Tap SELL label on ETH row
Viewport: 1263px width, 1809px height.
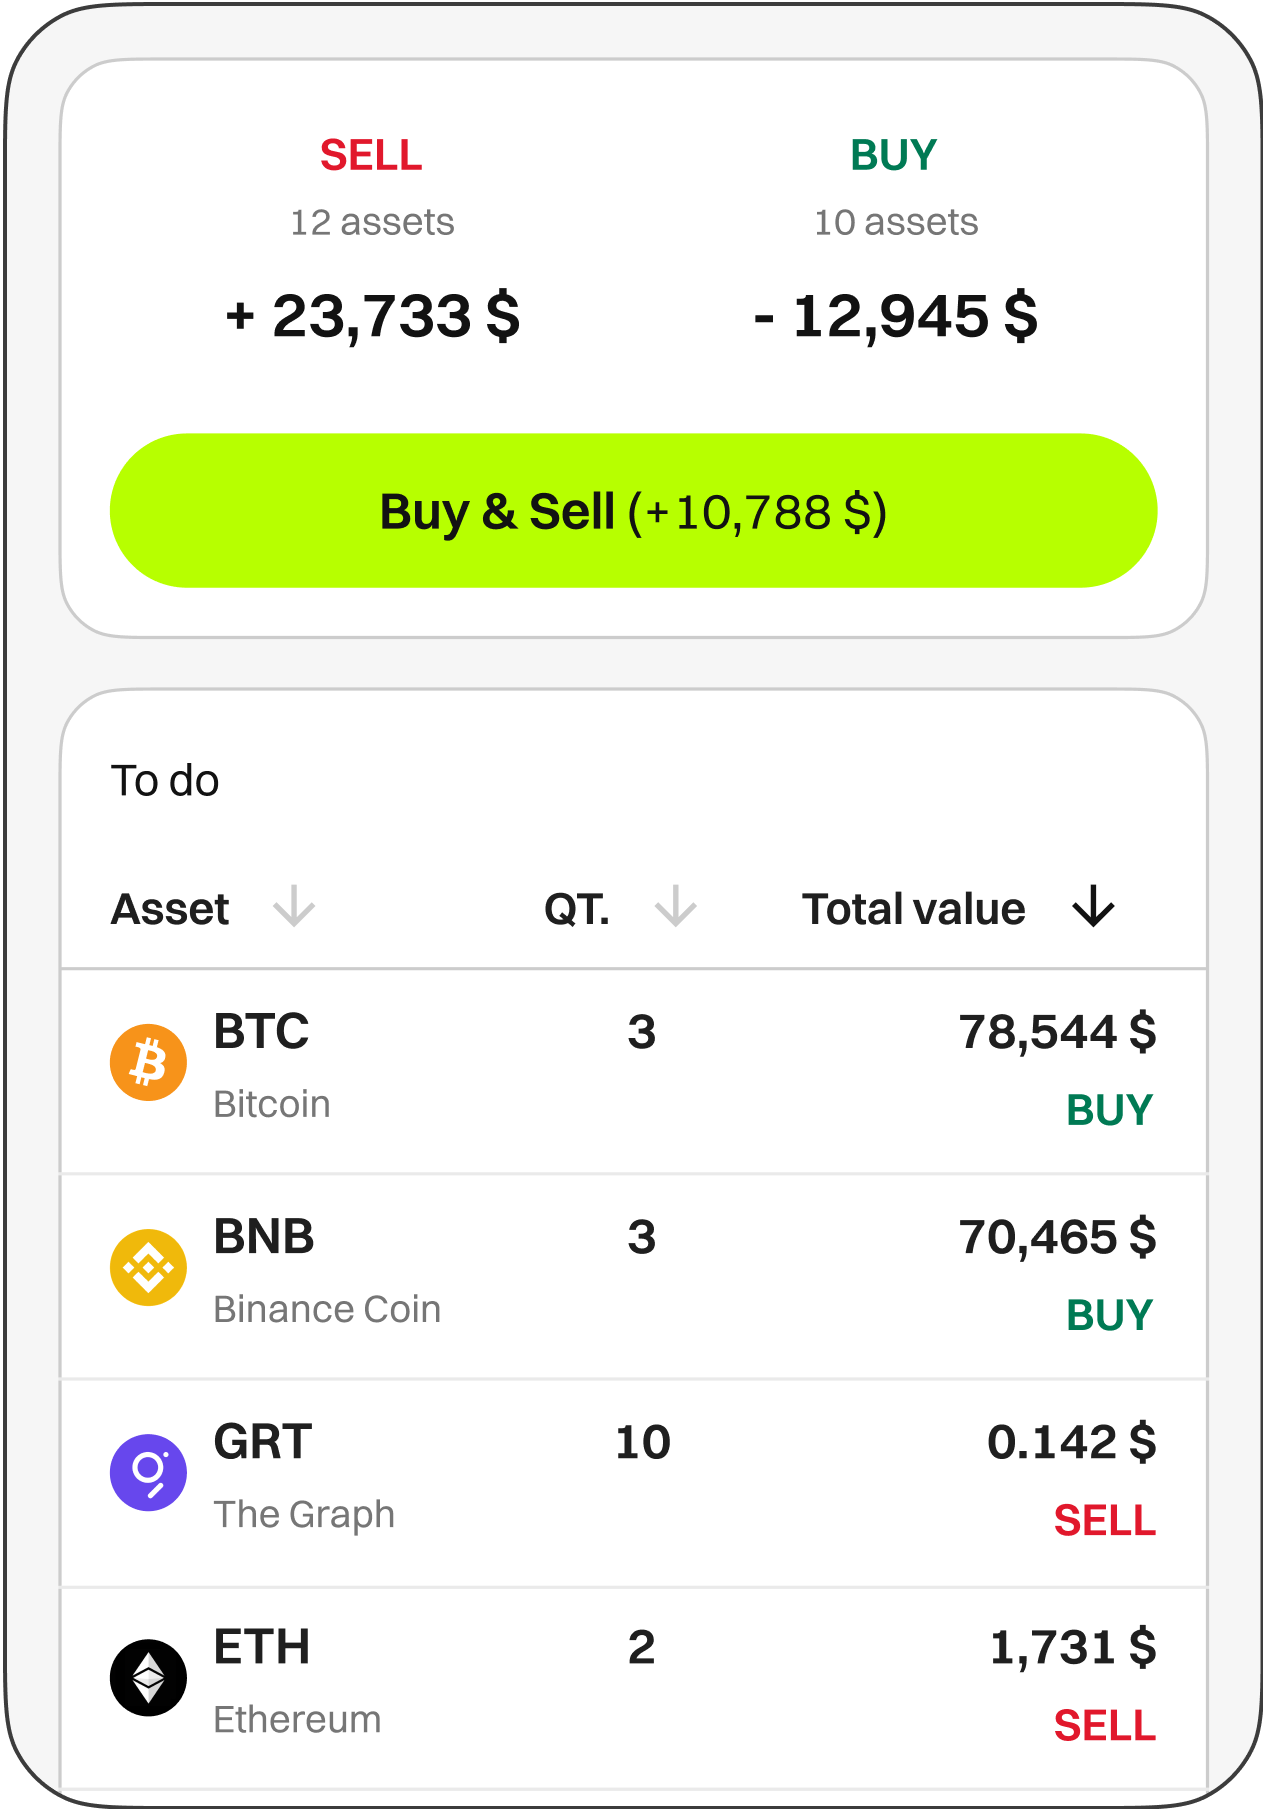click(x=1104, y=1725)
